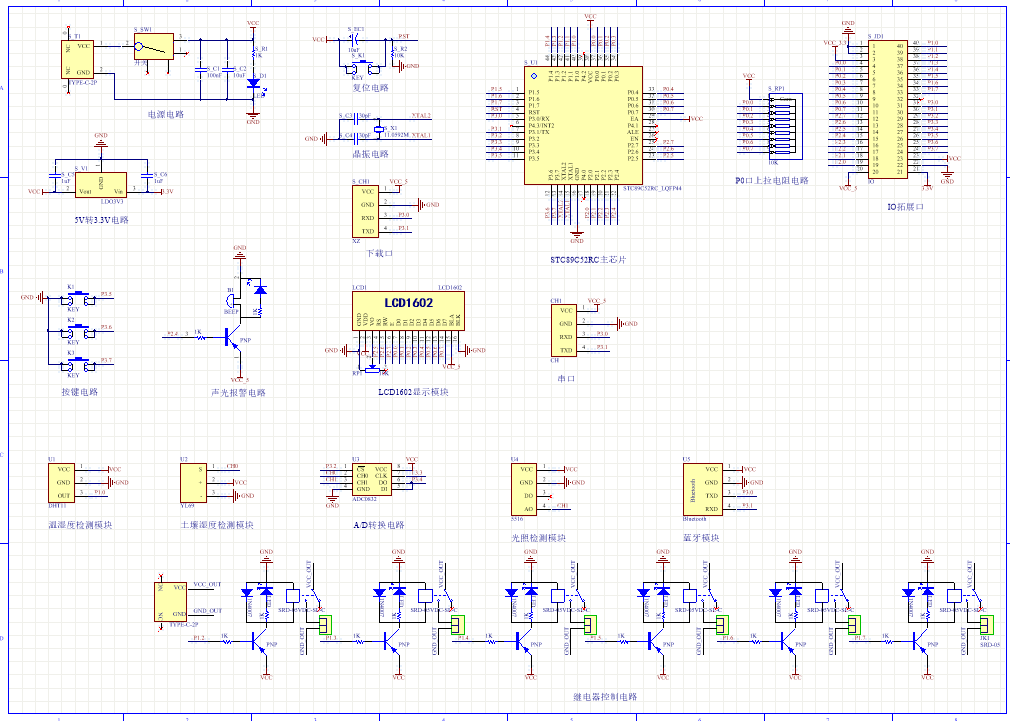The height and width of the screenshot is (721, 1010).
Task: Click the CH1 serial port connector
Action: [565, 330]
